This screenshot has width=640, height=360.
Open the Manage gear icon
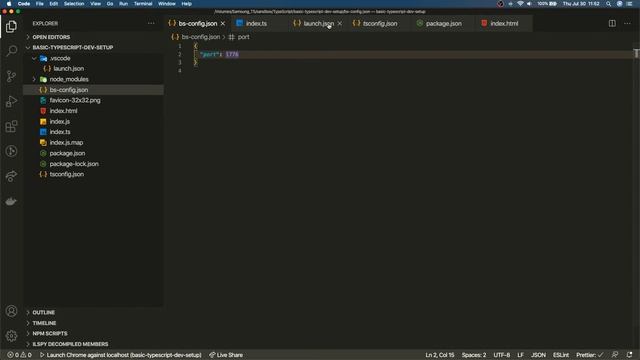click(x=11, y=336)
